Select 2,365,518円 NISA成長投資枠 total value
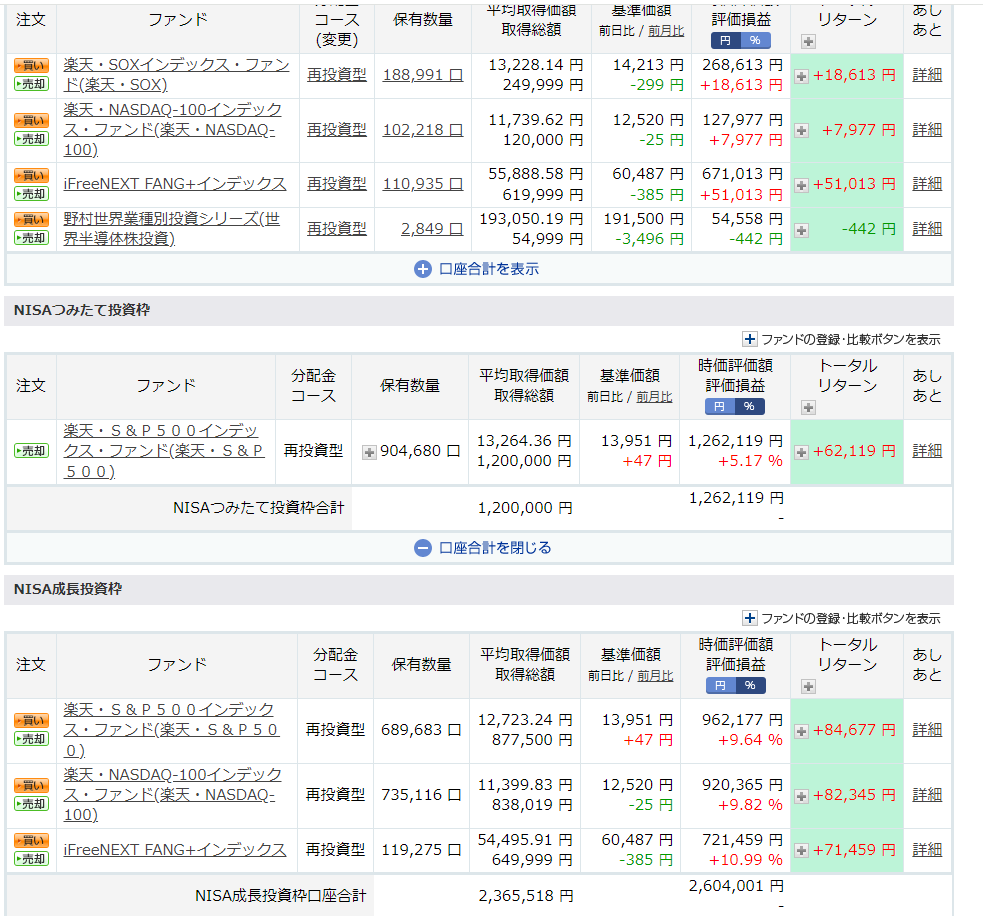The image size is (983, 916). point(525,896)
